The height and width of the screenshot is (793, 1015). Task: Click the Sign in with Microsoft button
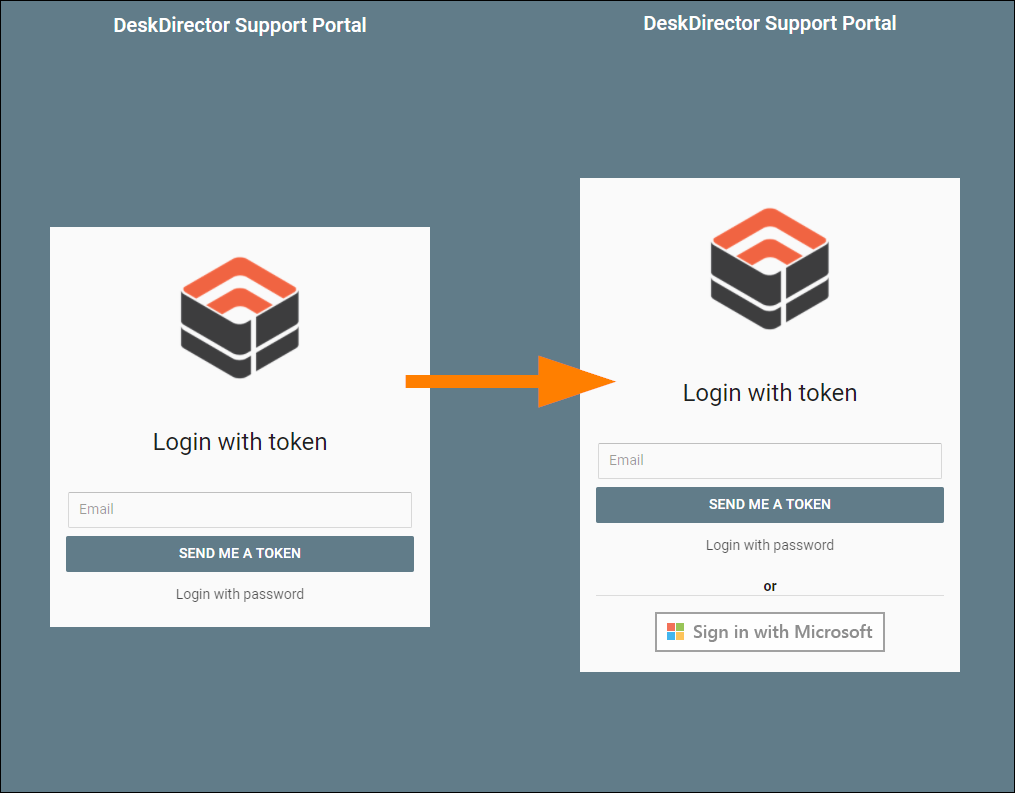(770, 632)
